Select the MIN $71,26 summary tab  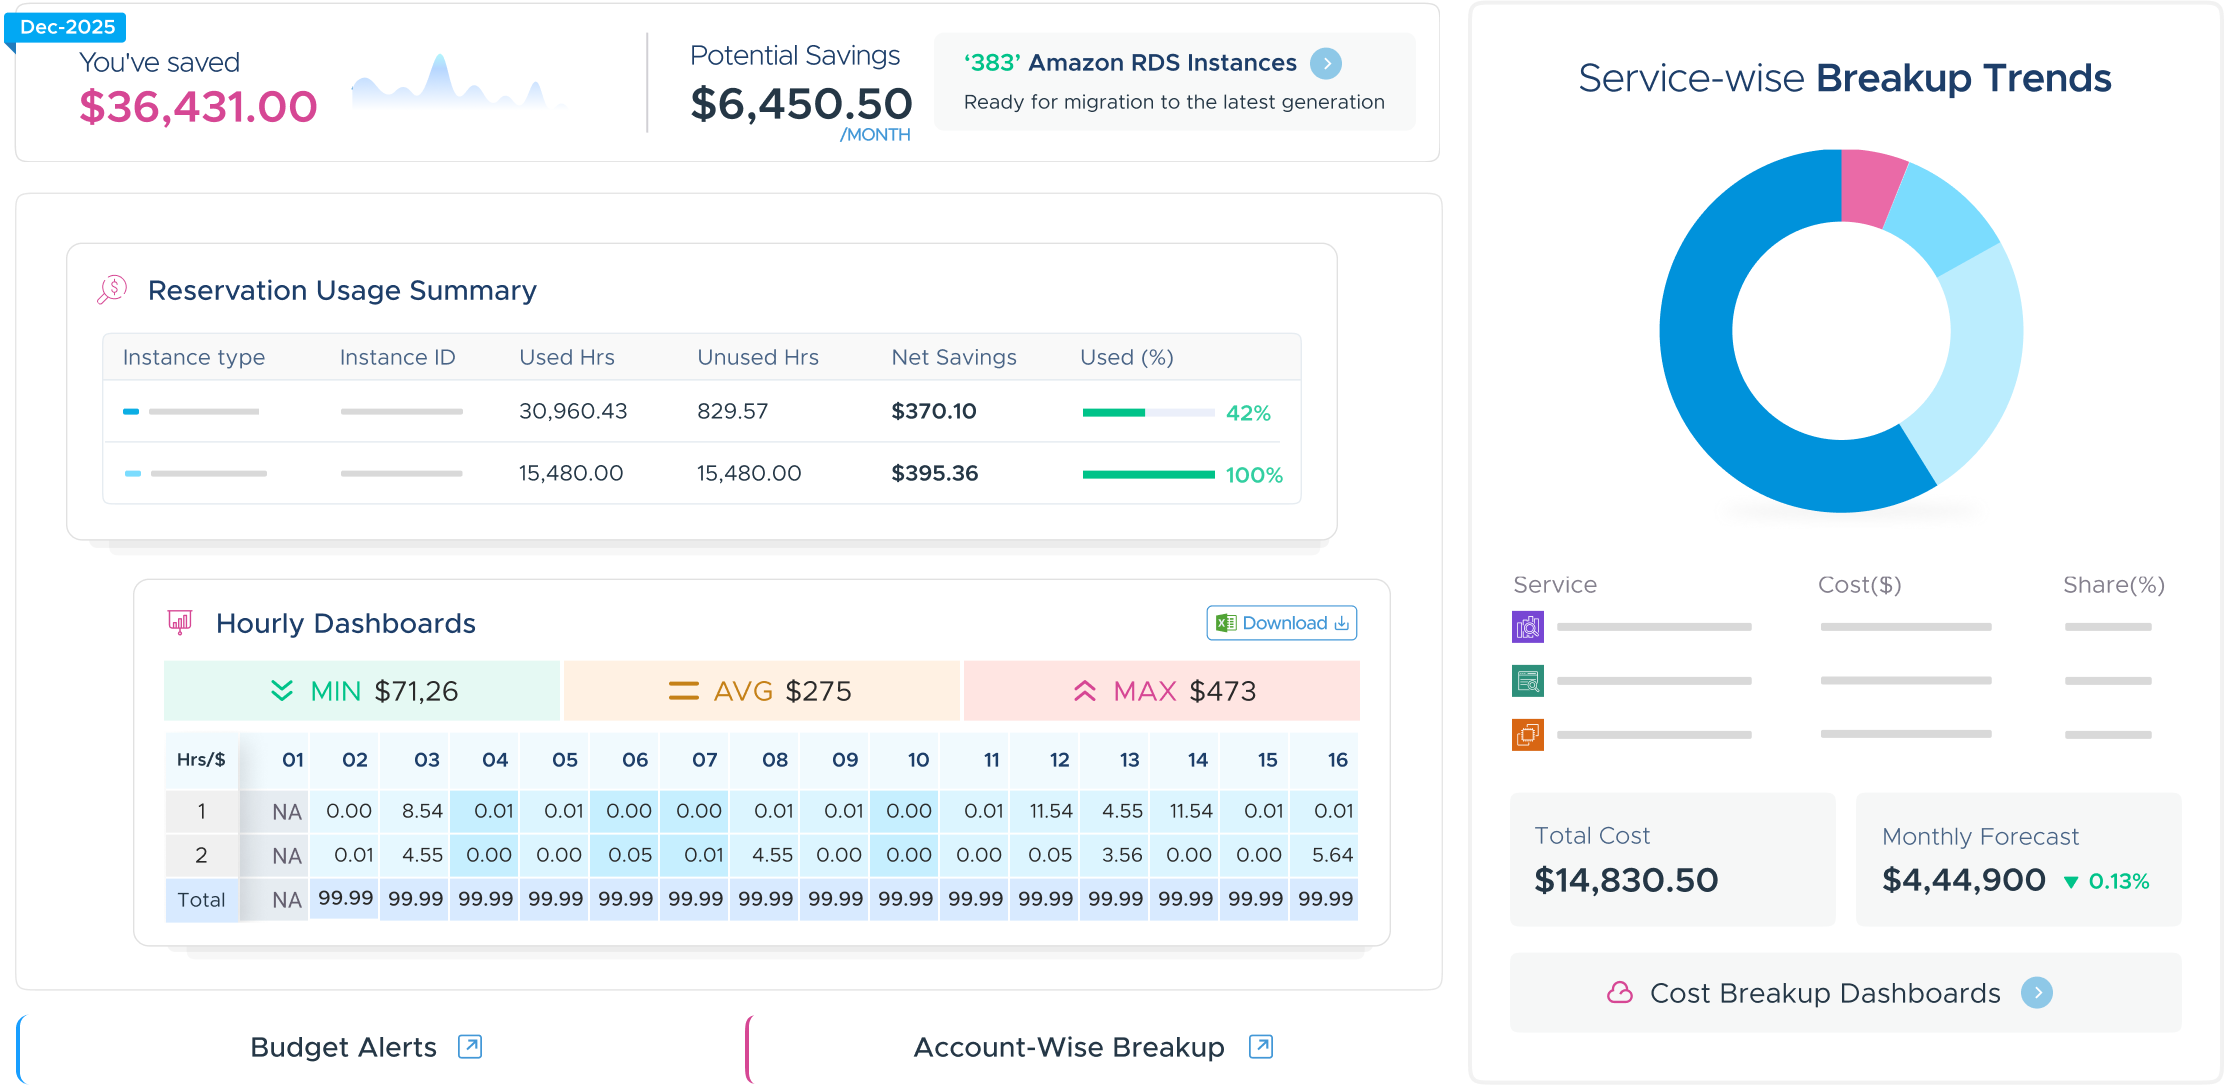tap(362, 691)
